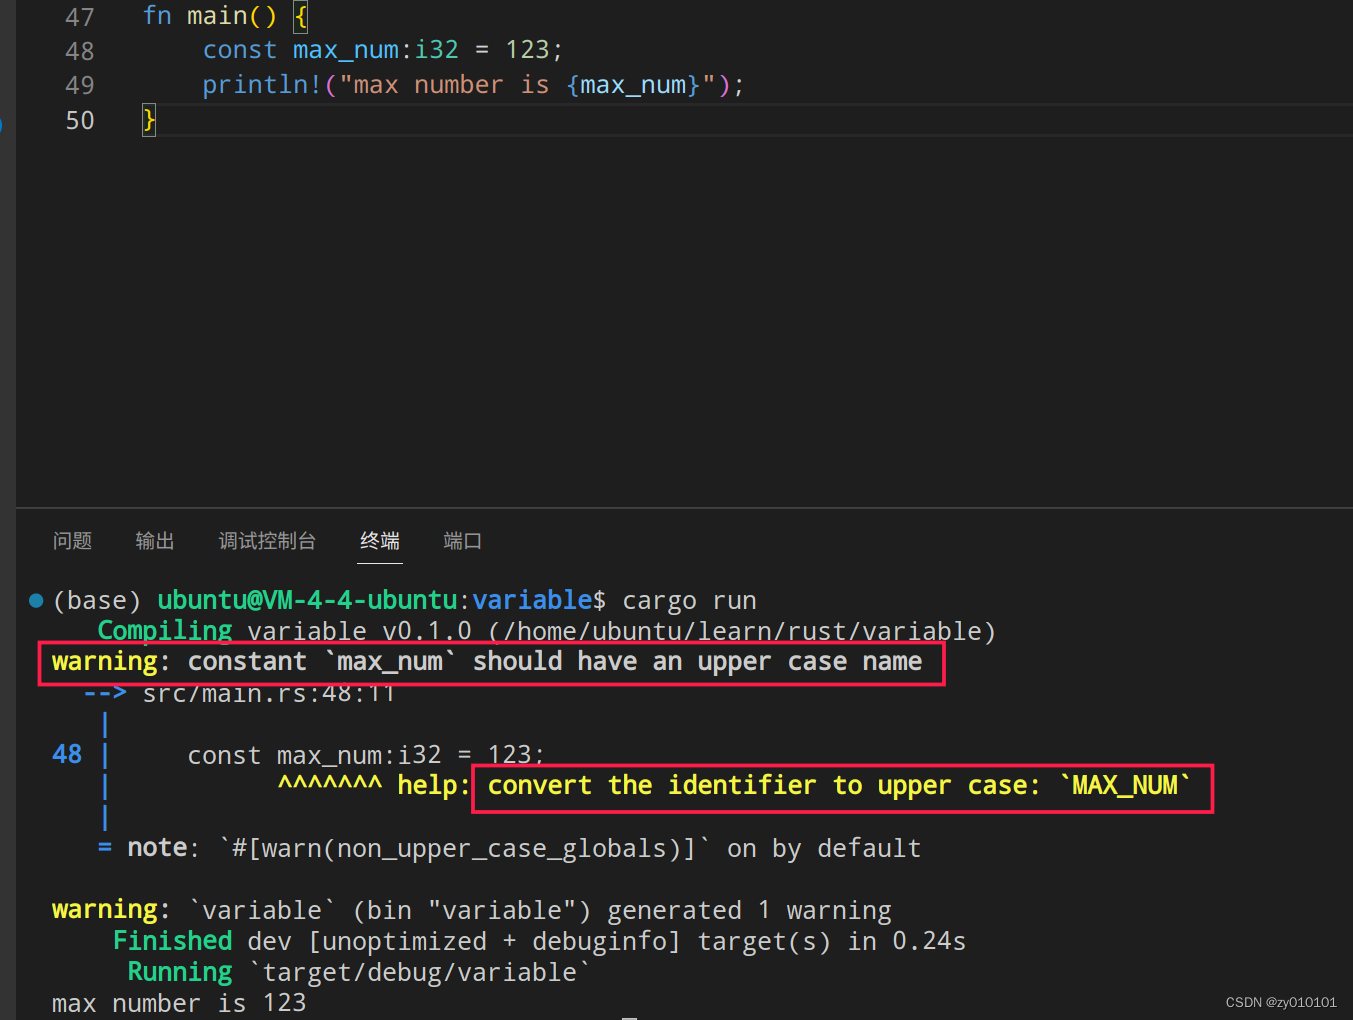Open src/main.rs:48:11 terminal link
Viewport: 1353px width, 1020px height.
269,693
